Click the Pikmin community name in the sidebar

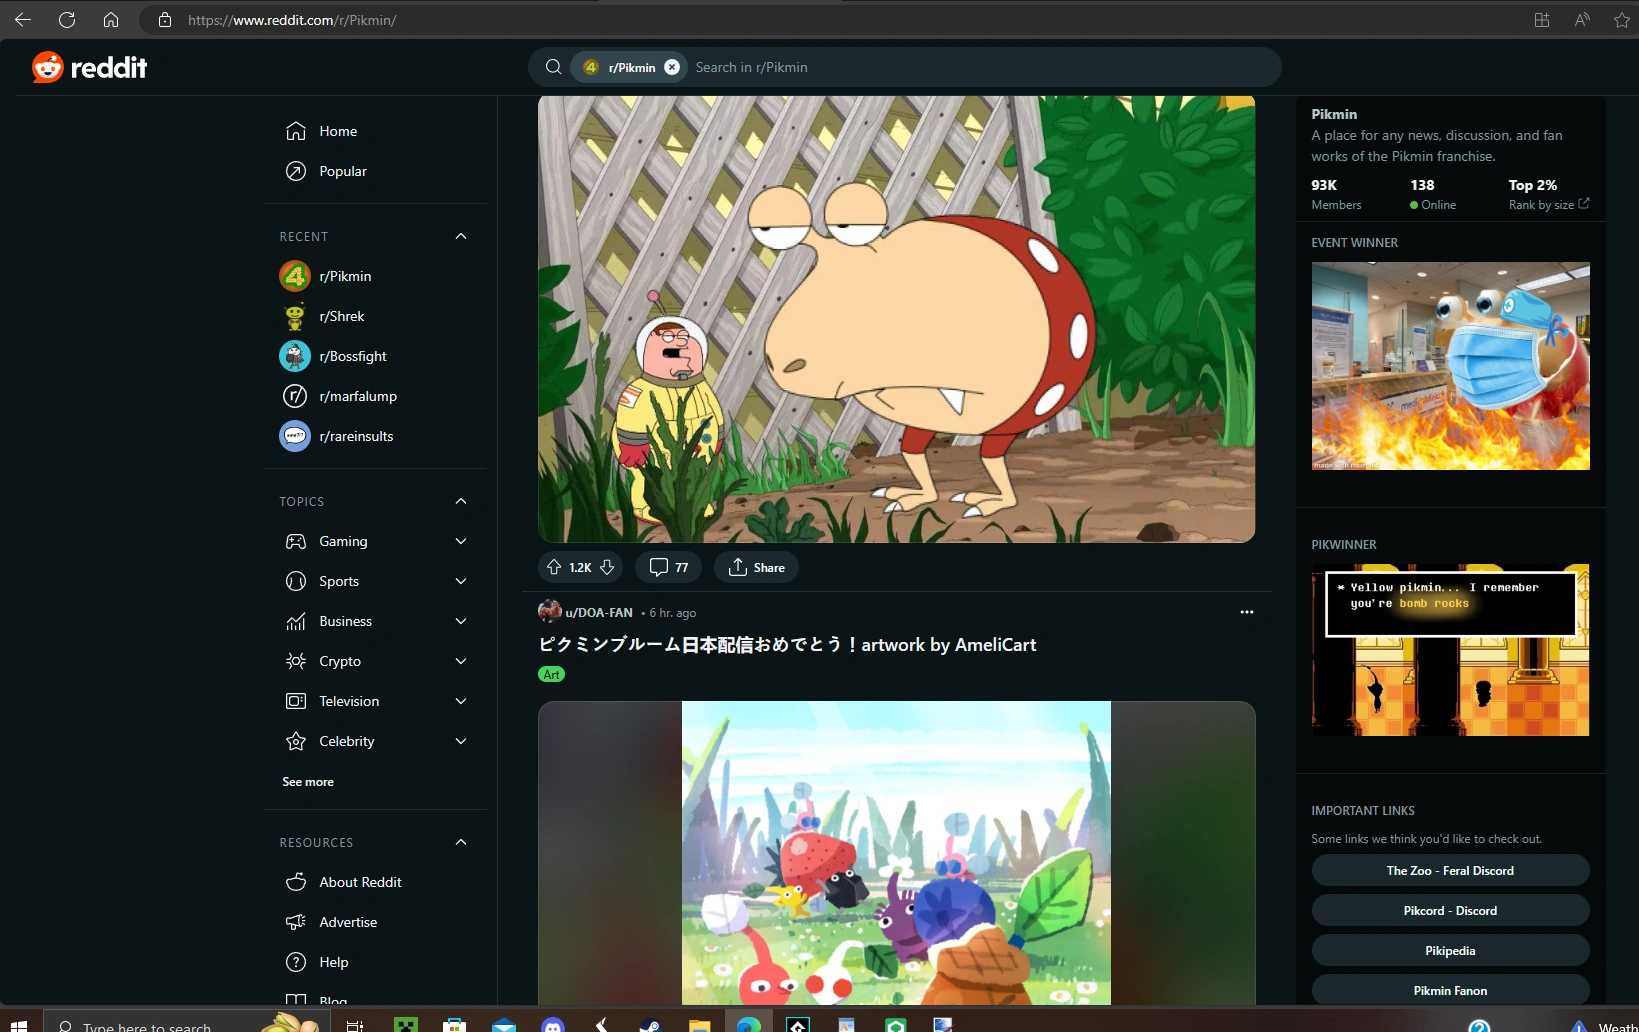(x=1334, y=114)
